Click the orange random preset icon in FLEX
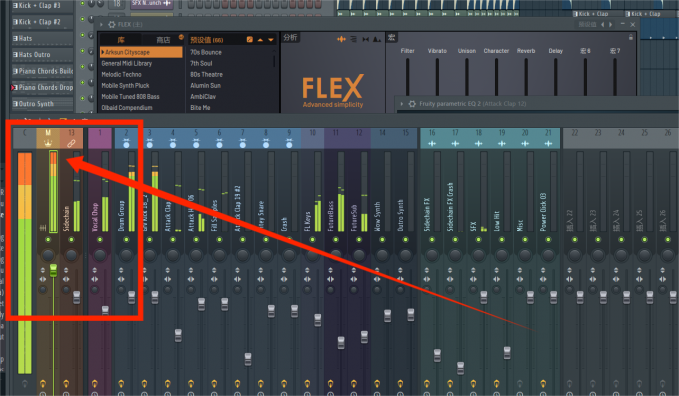This screenshot has height=396, width=679. (250, 40)
